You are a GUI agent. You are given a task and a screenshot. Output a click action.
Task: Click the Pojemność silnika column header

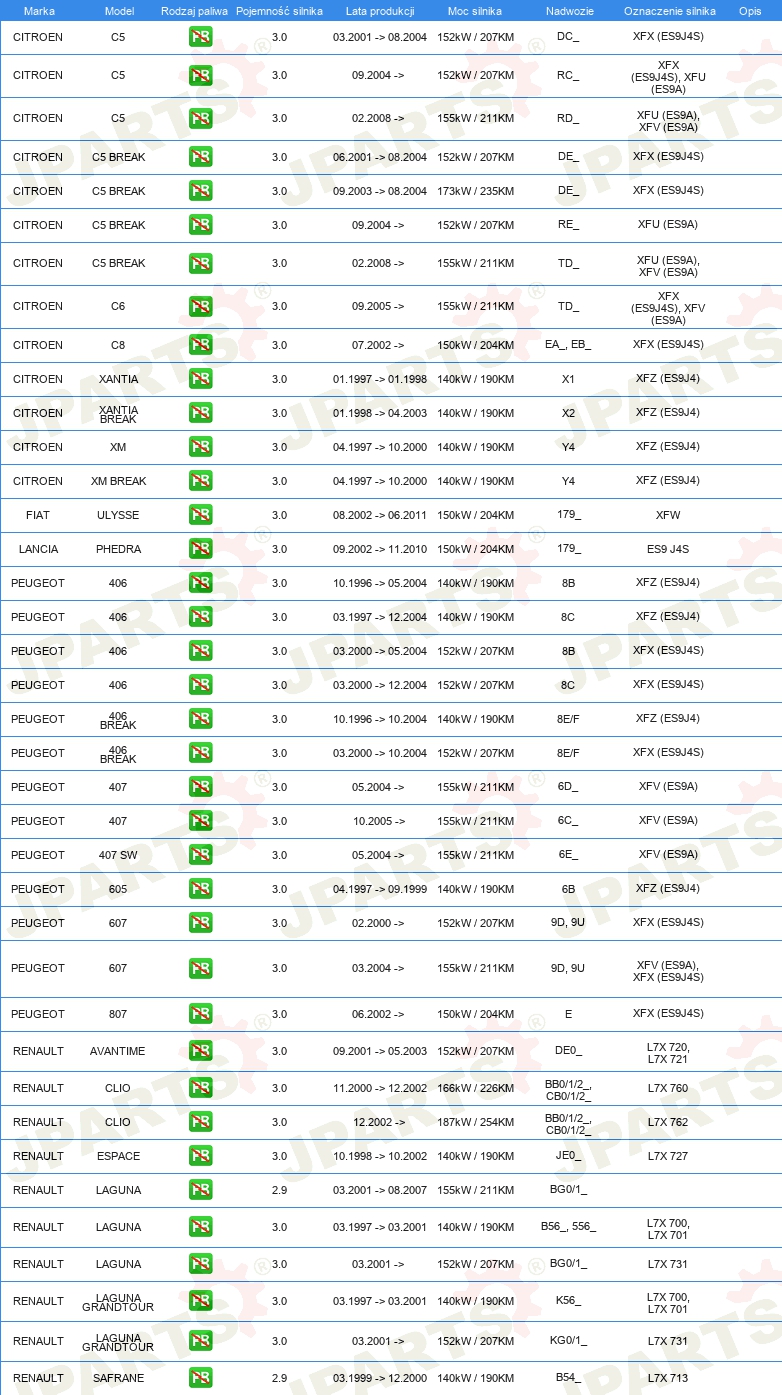pos(279,11)
